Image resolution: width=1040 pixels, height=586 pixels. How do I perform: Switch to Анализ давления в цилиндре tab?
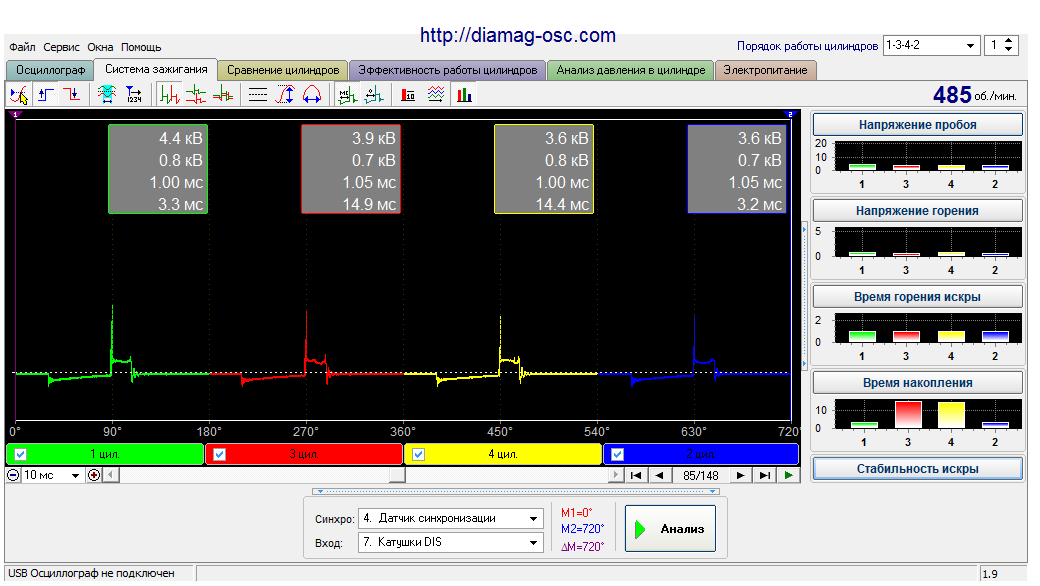pyautogui.click(x=631, y=70)
